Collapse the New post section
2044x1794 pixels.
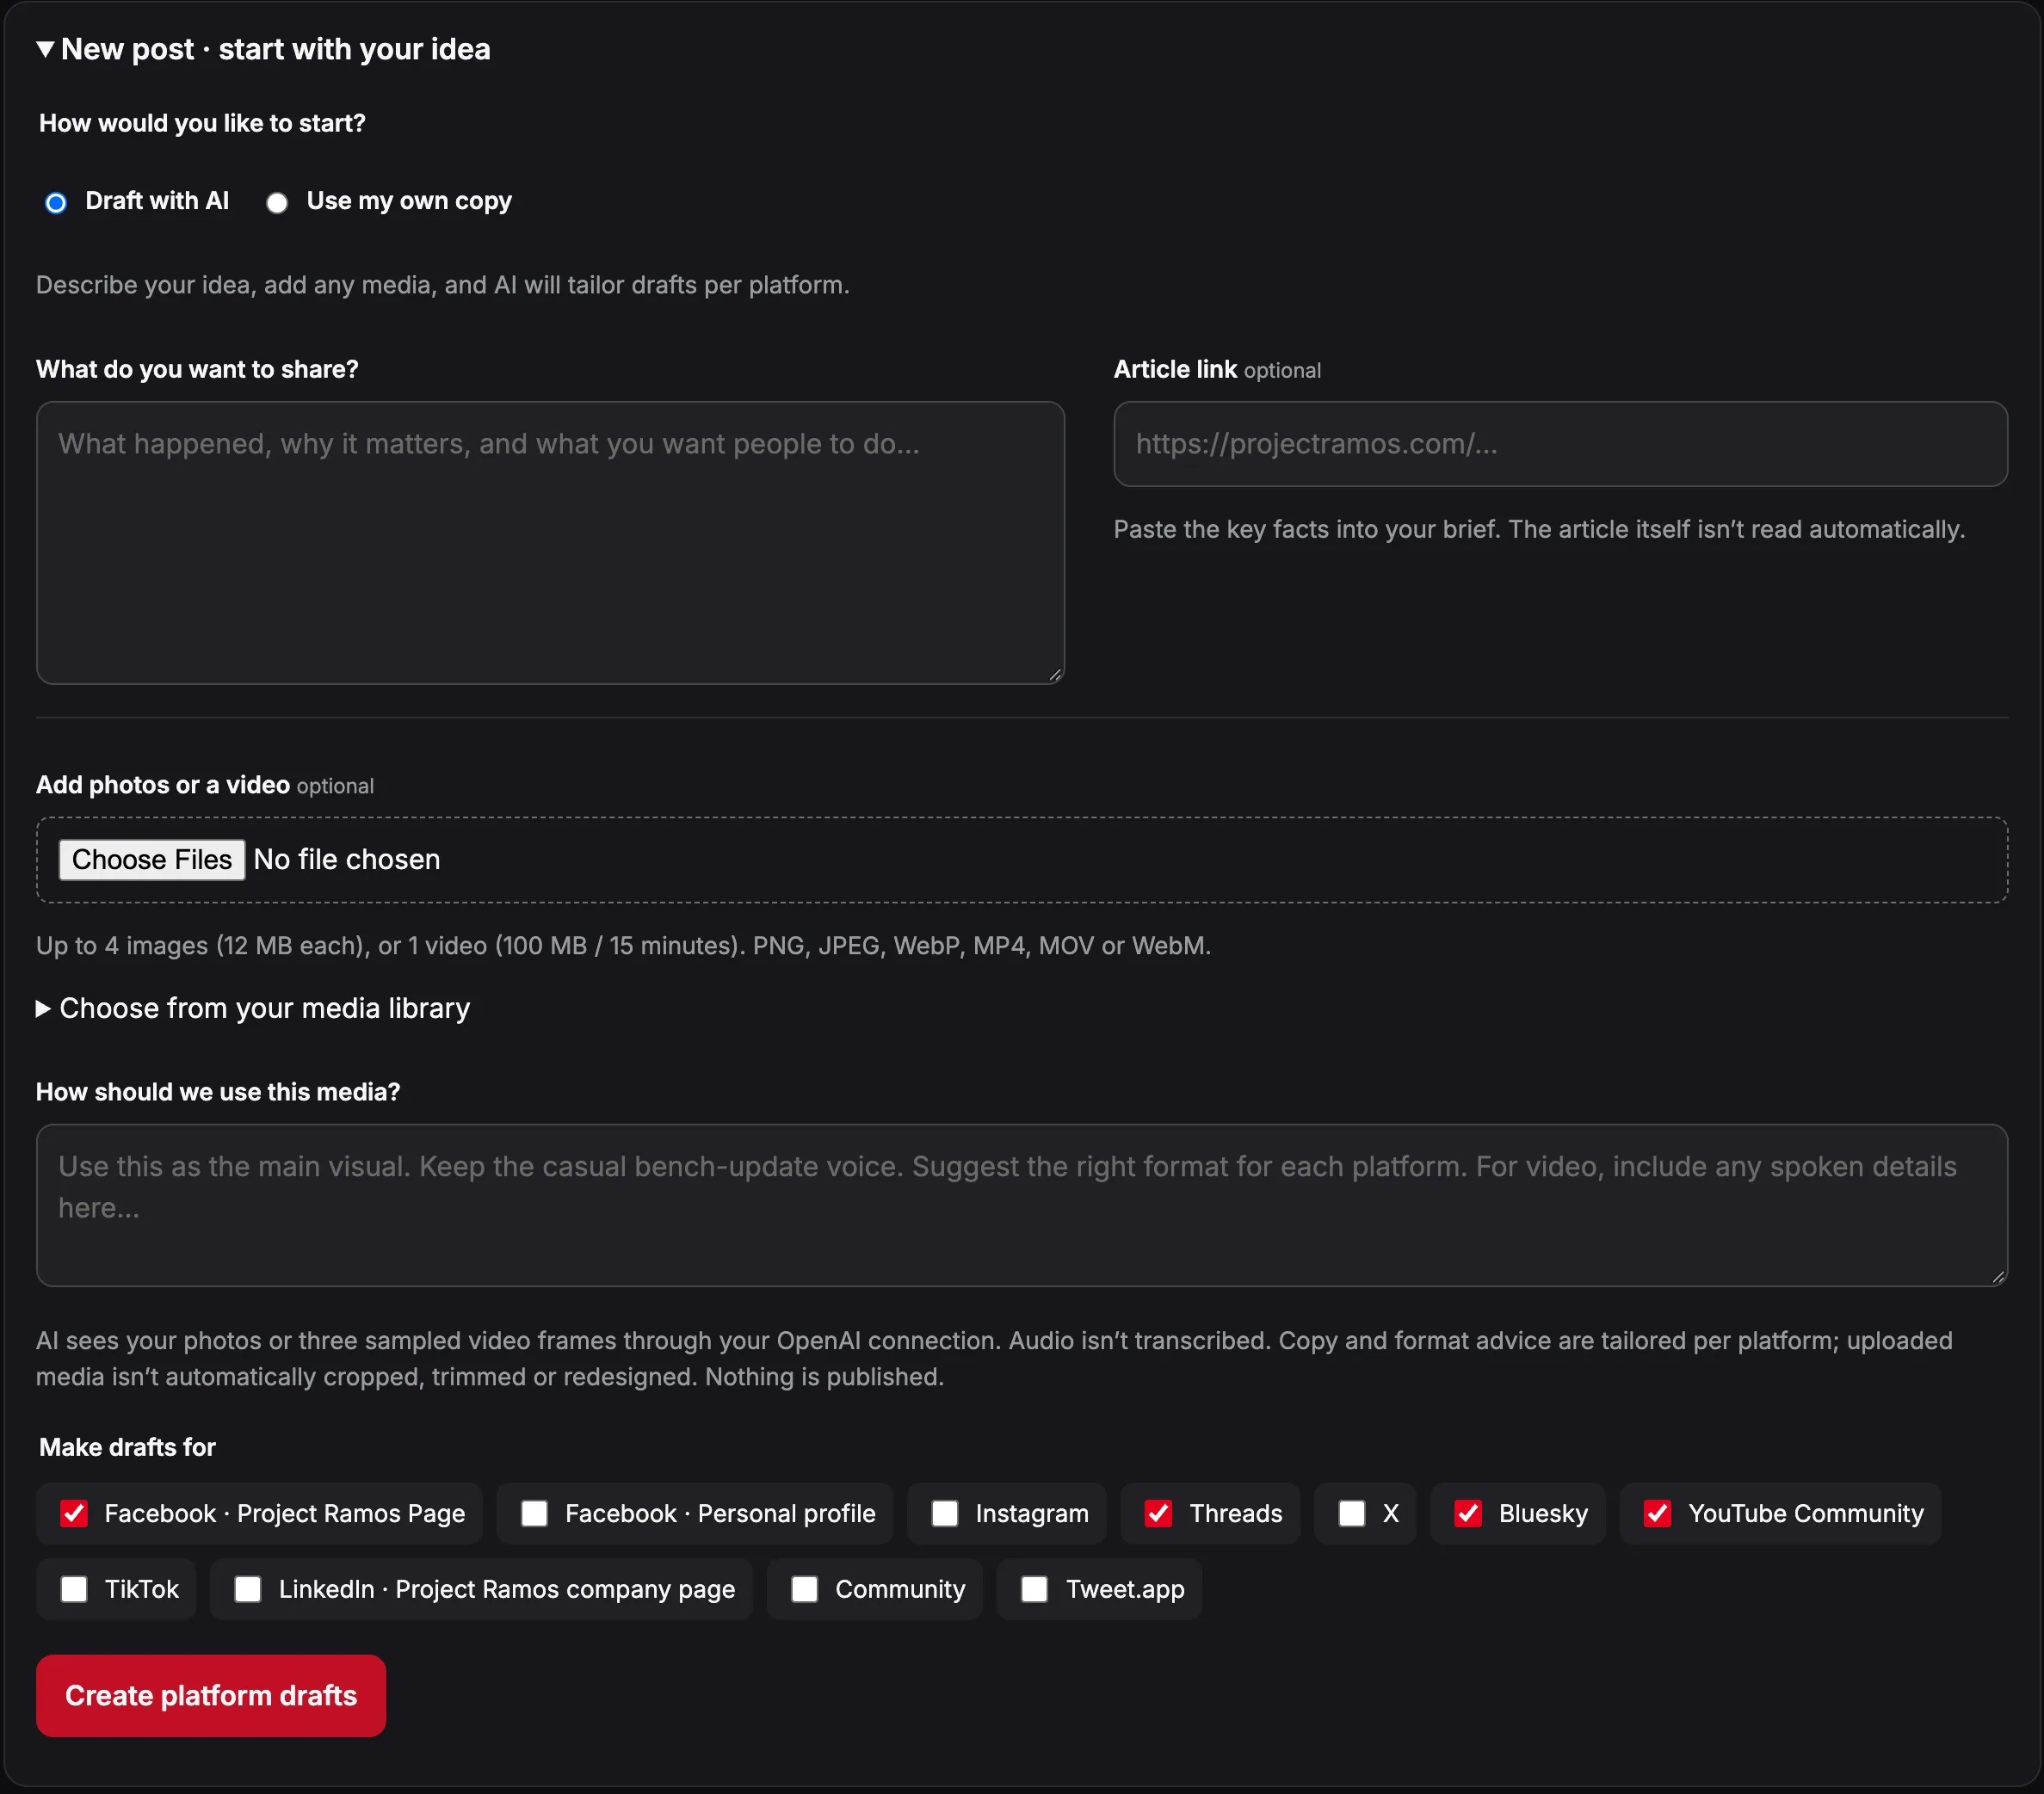263,49
